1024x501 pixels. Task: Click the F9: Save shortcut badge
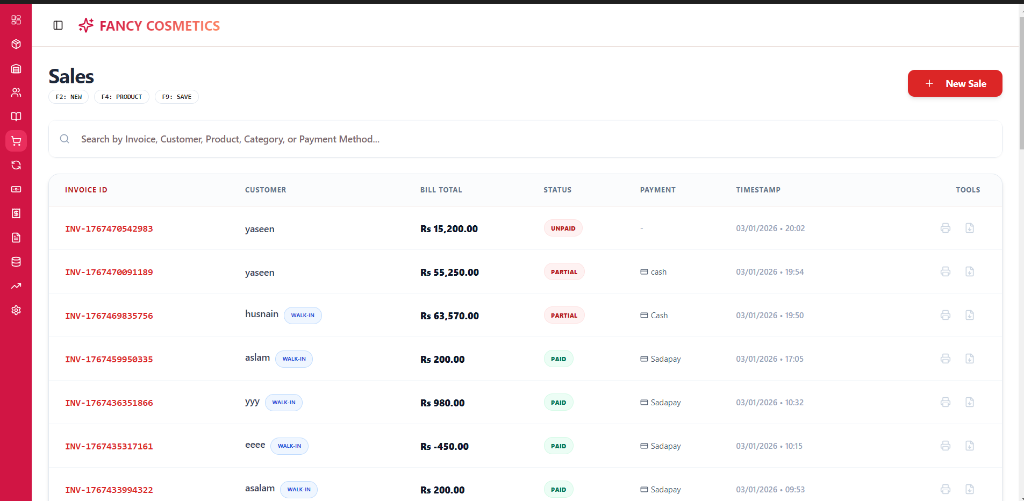(x=176, y=97)
